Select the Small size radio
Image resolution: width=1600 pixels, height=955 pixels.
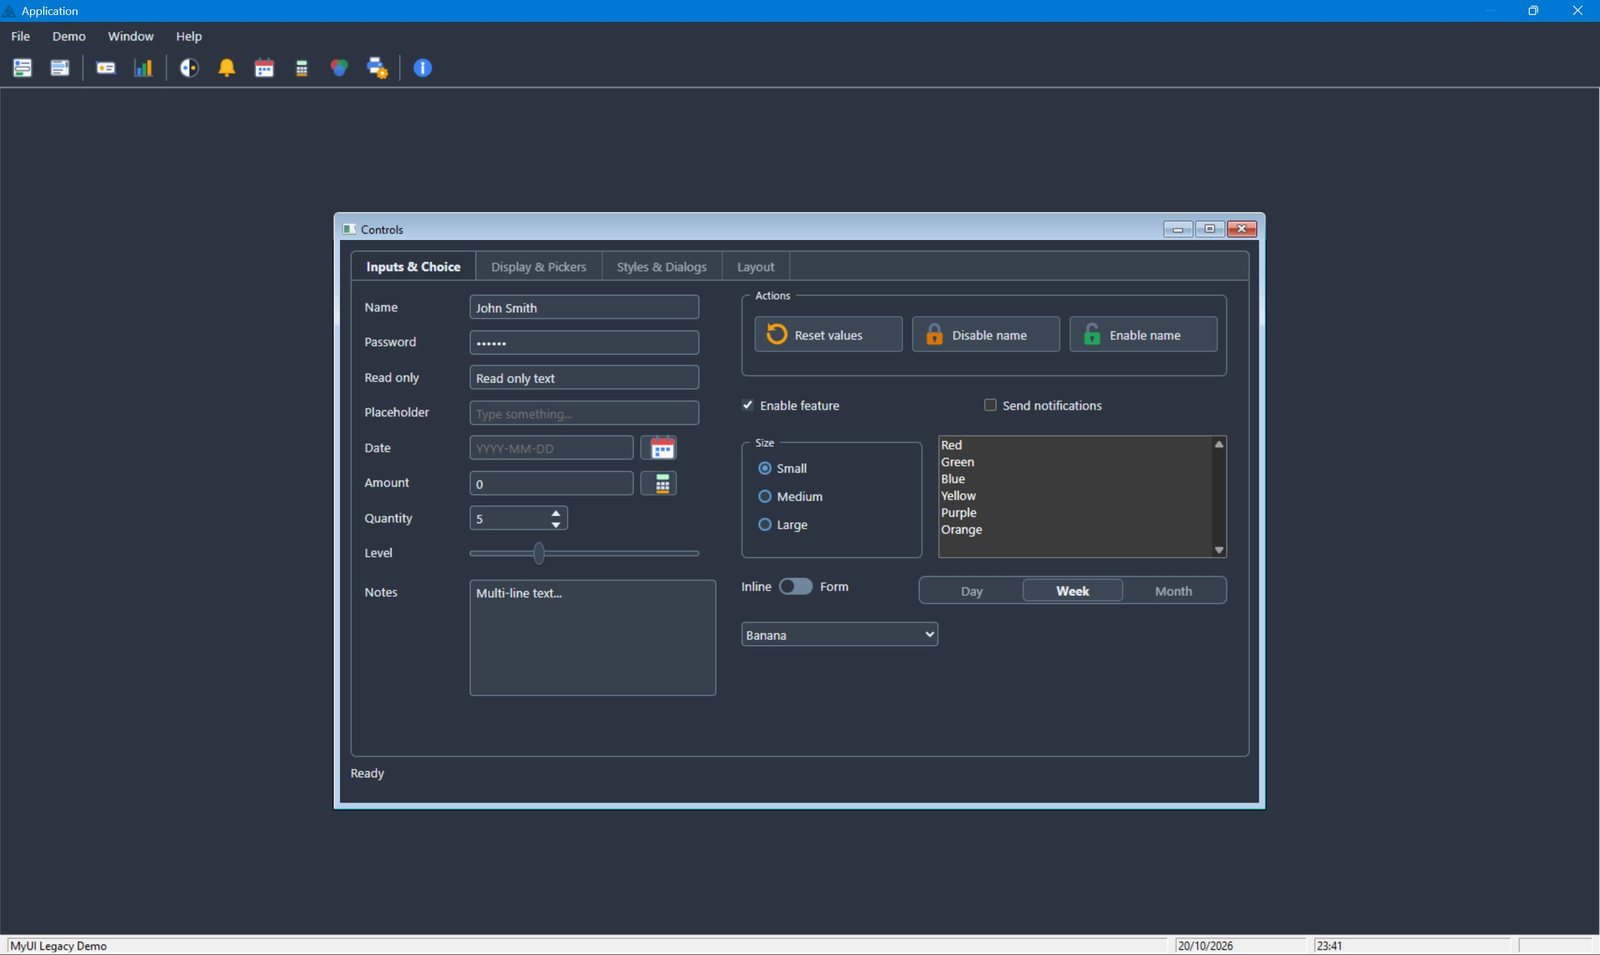click(765, 468)
